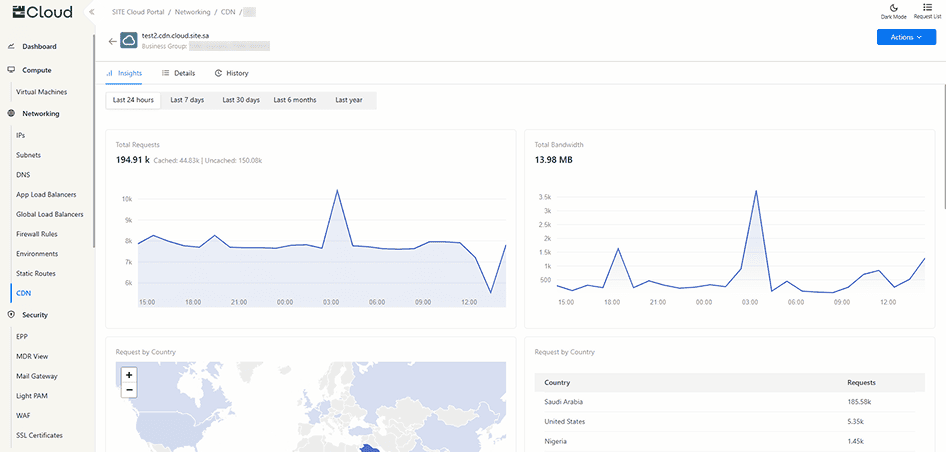Collapse the Networking sidebar section
Viewport: 946px width, 452px height.
click(41, 114)
